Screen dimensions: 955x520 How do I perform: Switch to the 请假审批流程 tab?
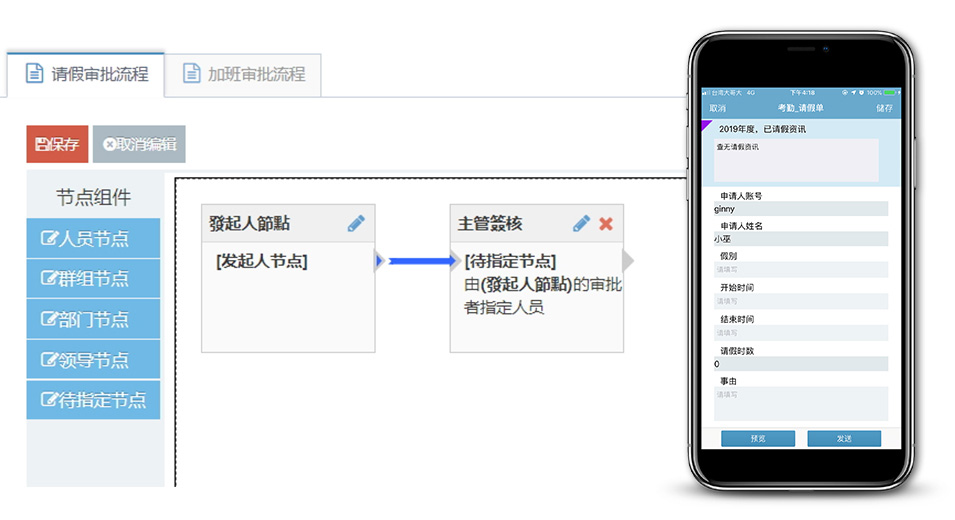point(86,74)
